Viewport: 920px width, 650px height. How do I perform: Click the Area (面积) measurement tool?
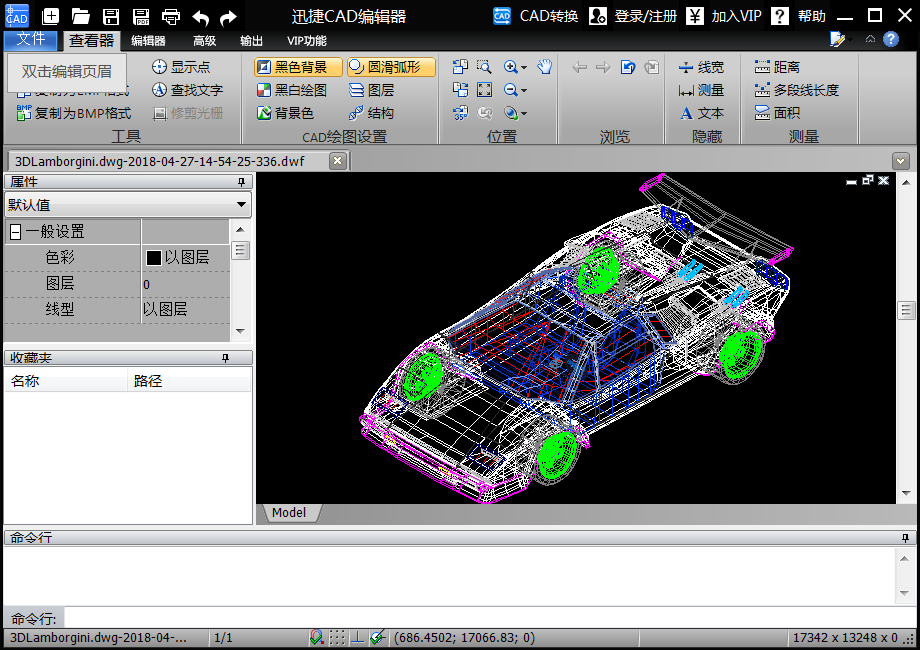click(777, 113)
